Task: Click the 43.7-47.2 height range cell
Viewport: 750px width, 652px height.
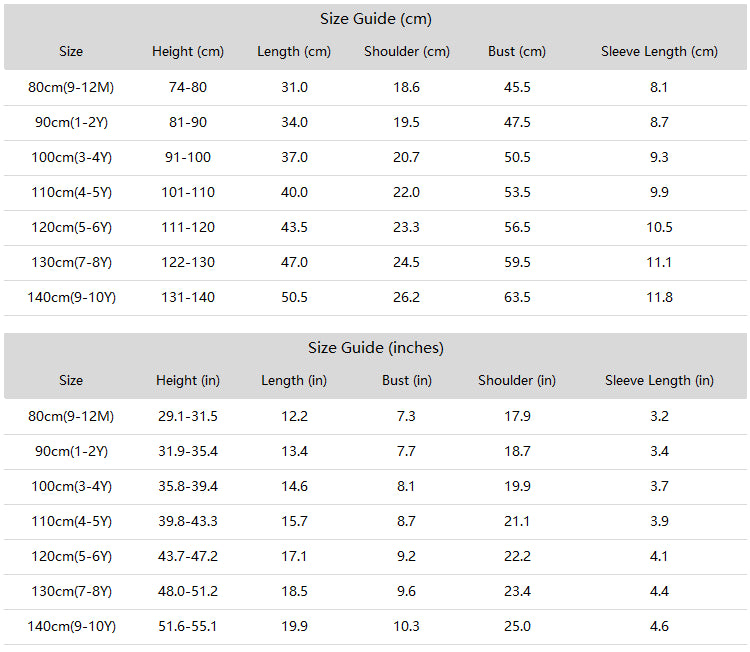Action: tap(188, 556)
